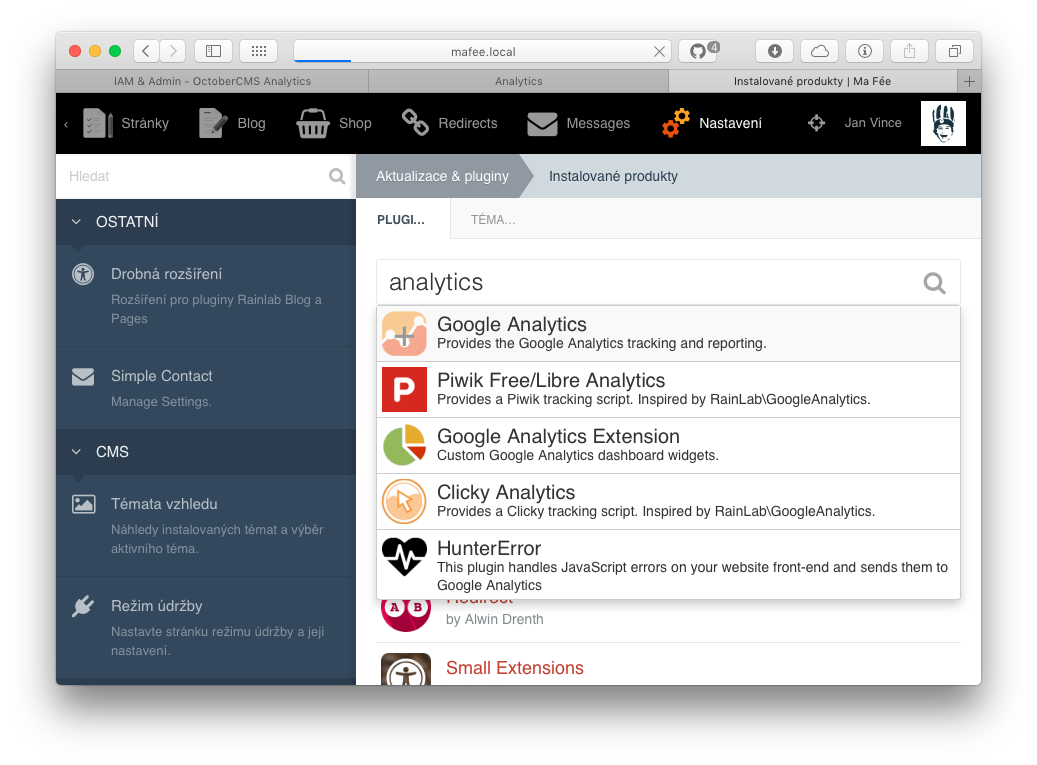Click the Instalované produkty breadcrumb
The width and height of the screenshot is (1037, 765).
613,176
